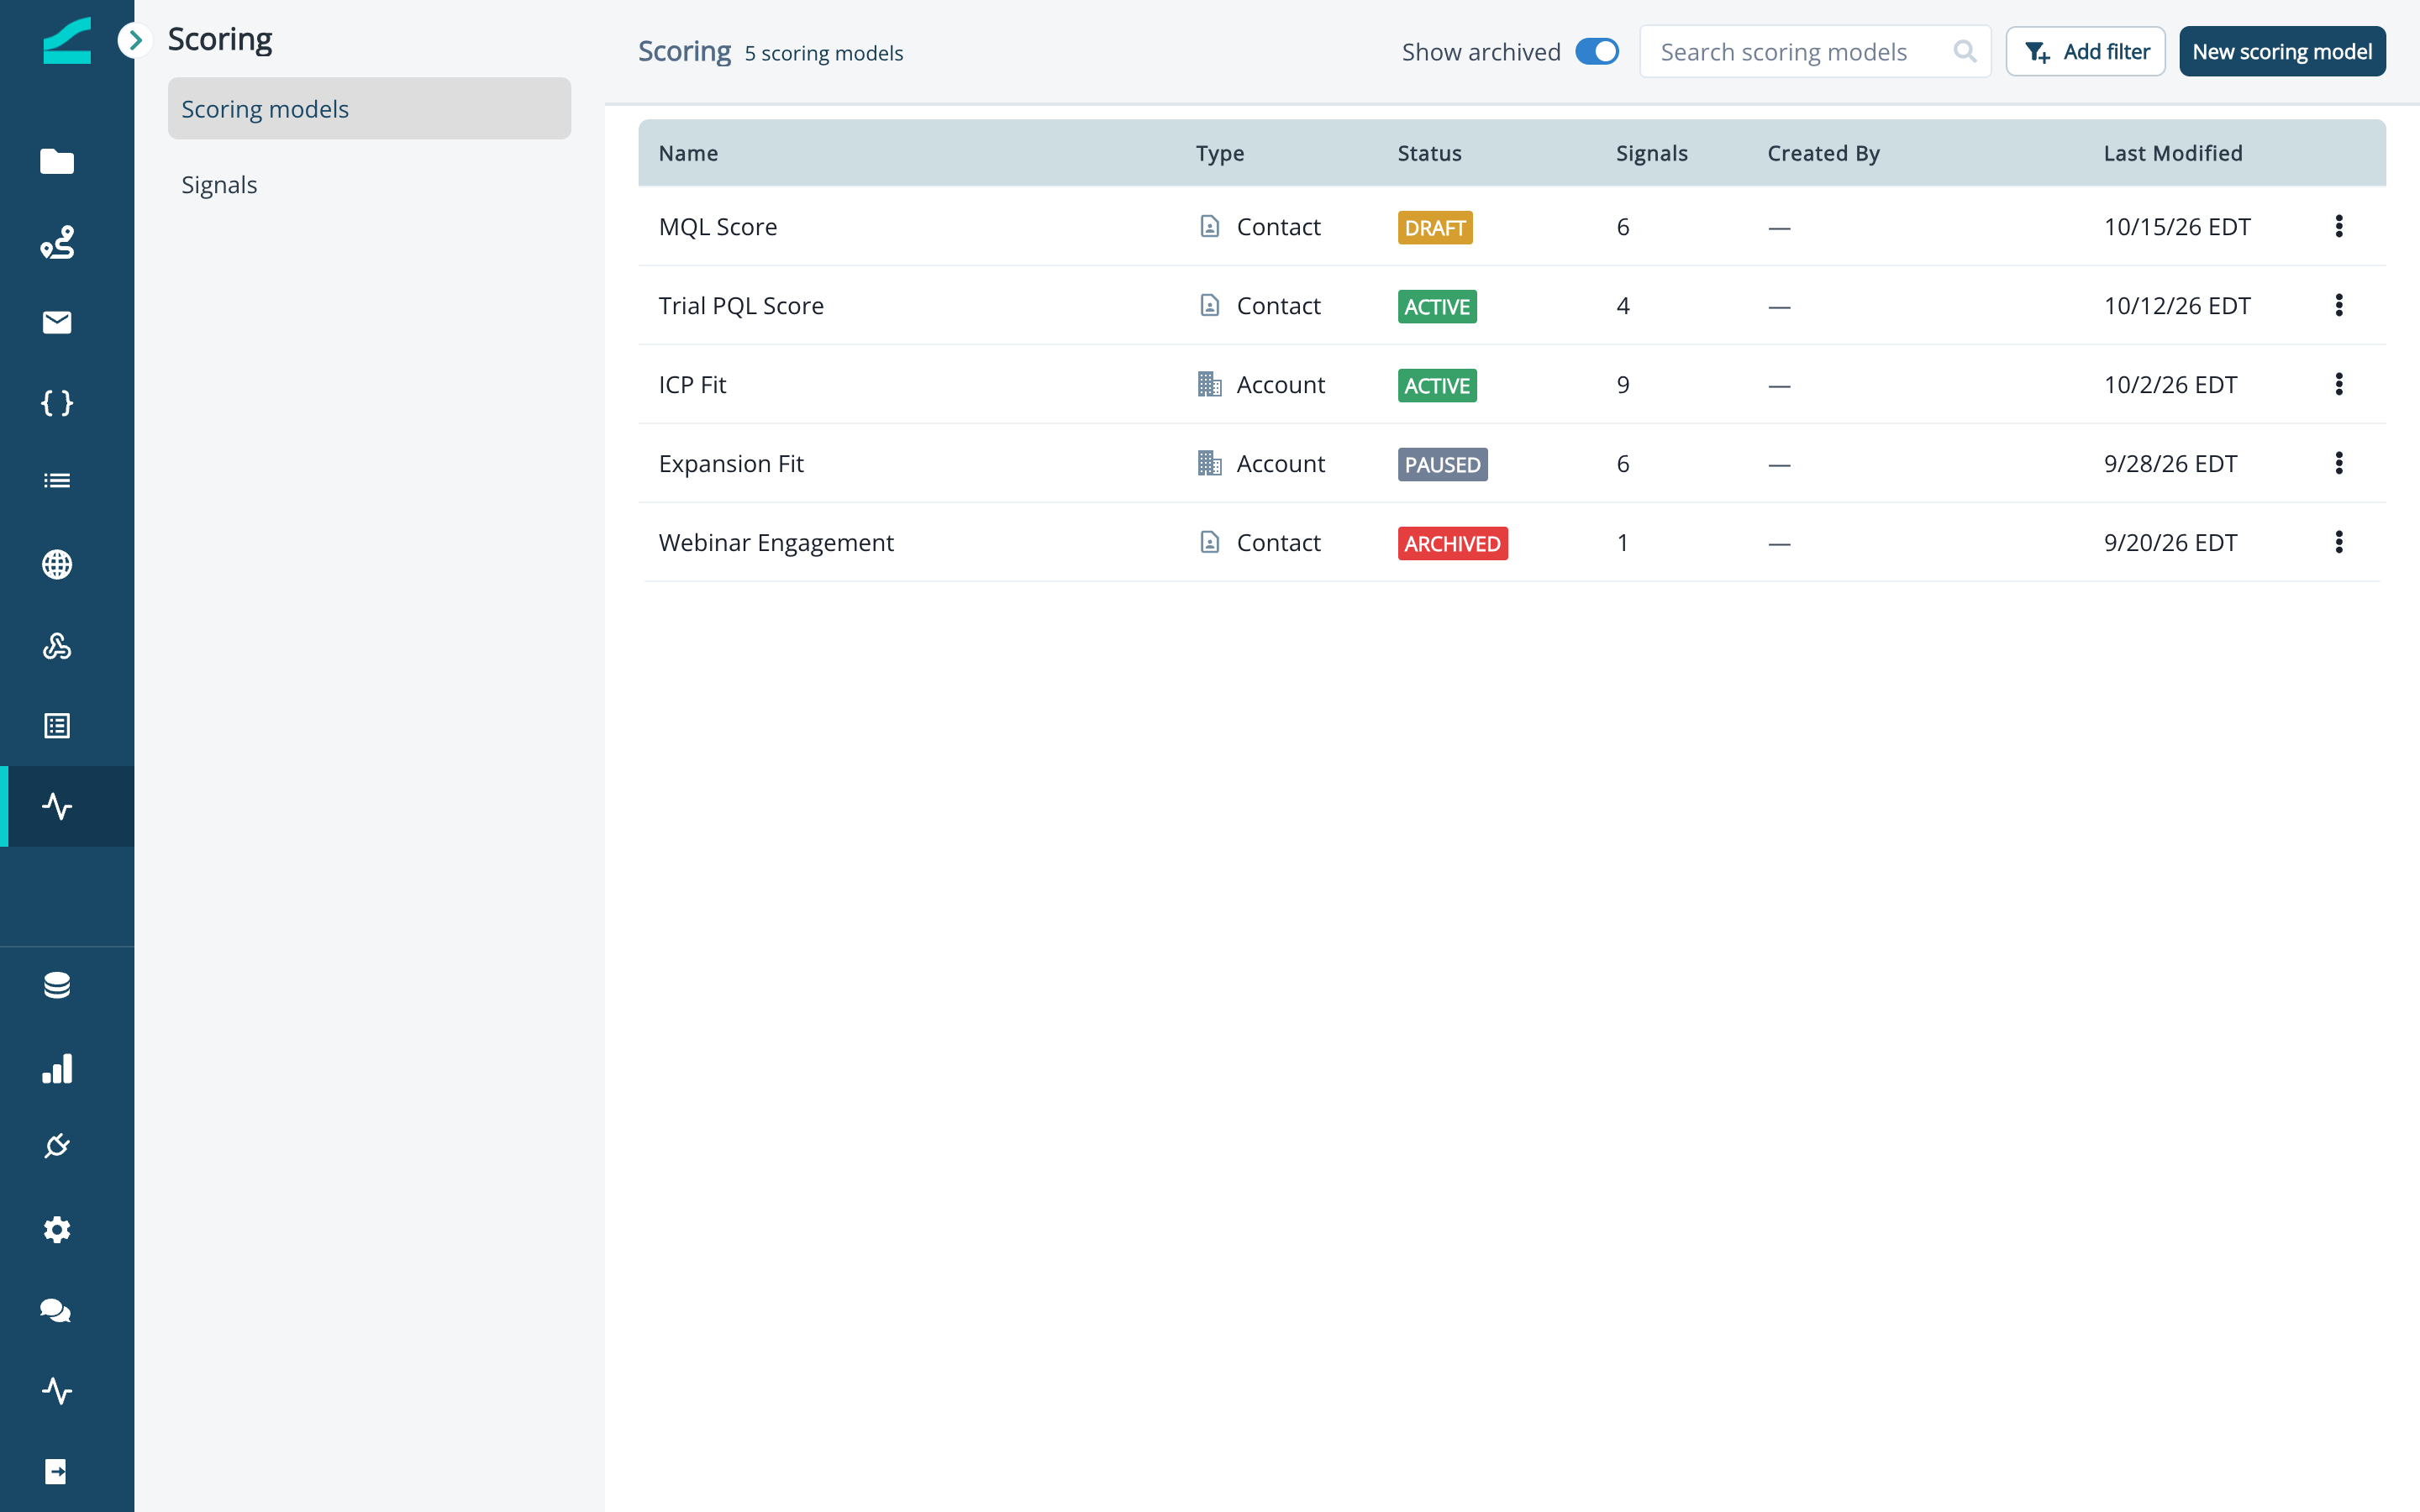Open the chat bubbles icon
This screenshot has width=2420, height=1512.
coord(57,1310)
